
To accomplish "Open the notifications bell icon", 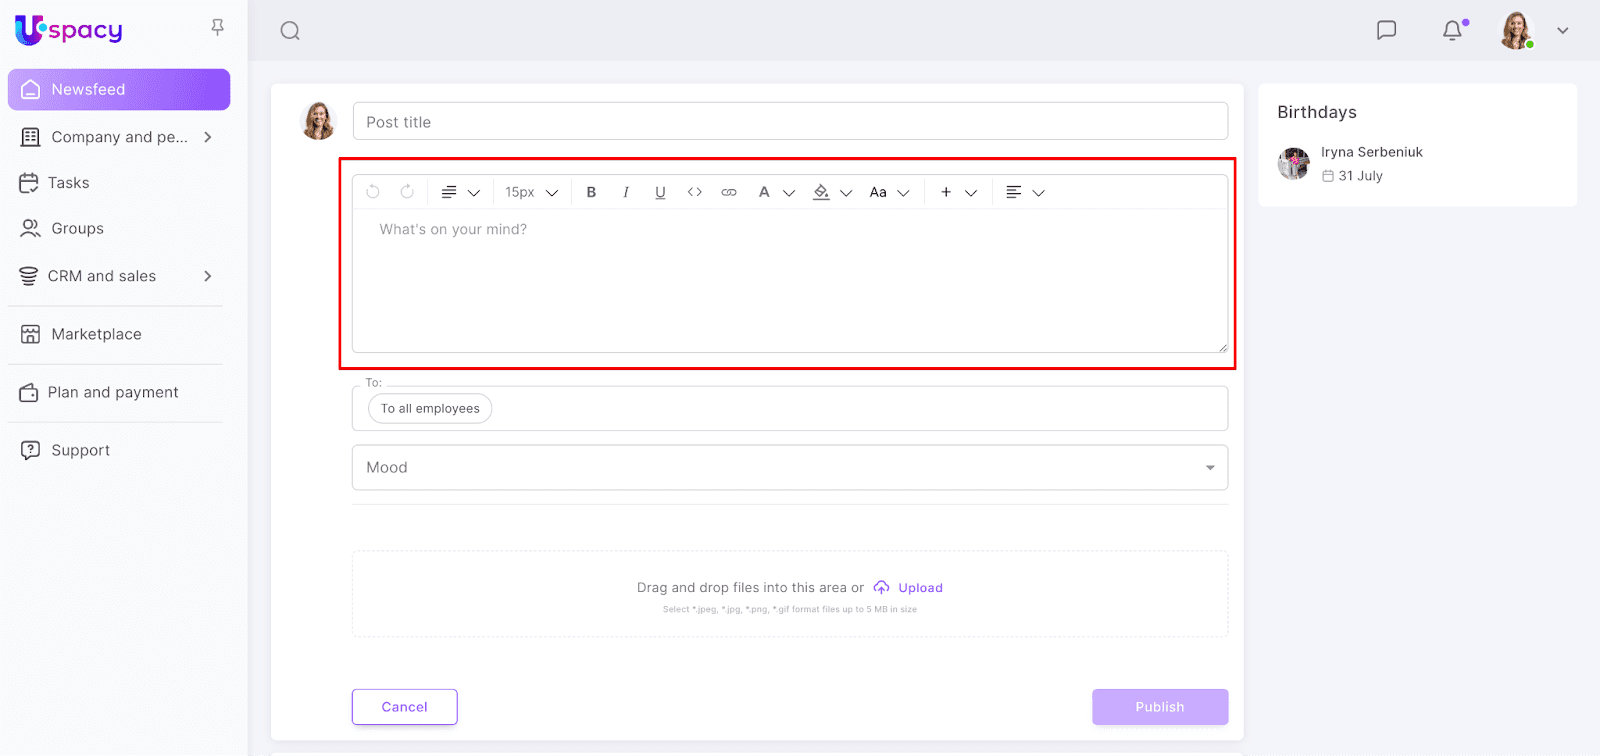I will 1452,30.
